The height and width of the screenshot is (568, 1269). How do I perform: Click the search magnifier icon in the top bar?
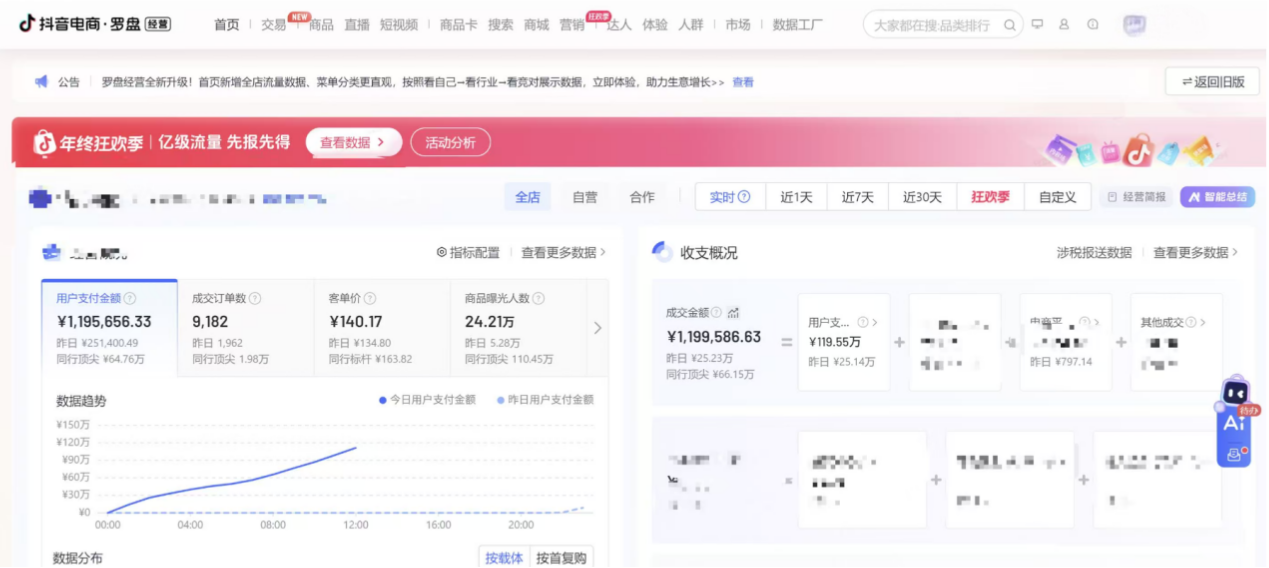(1010, 25)
